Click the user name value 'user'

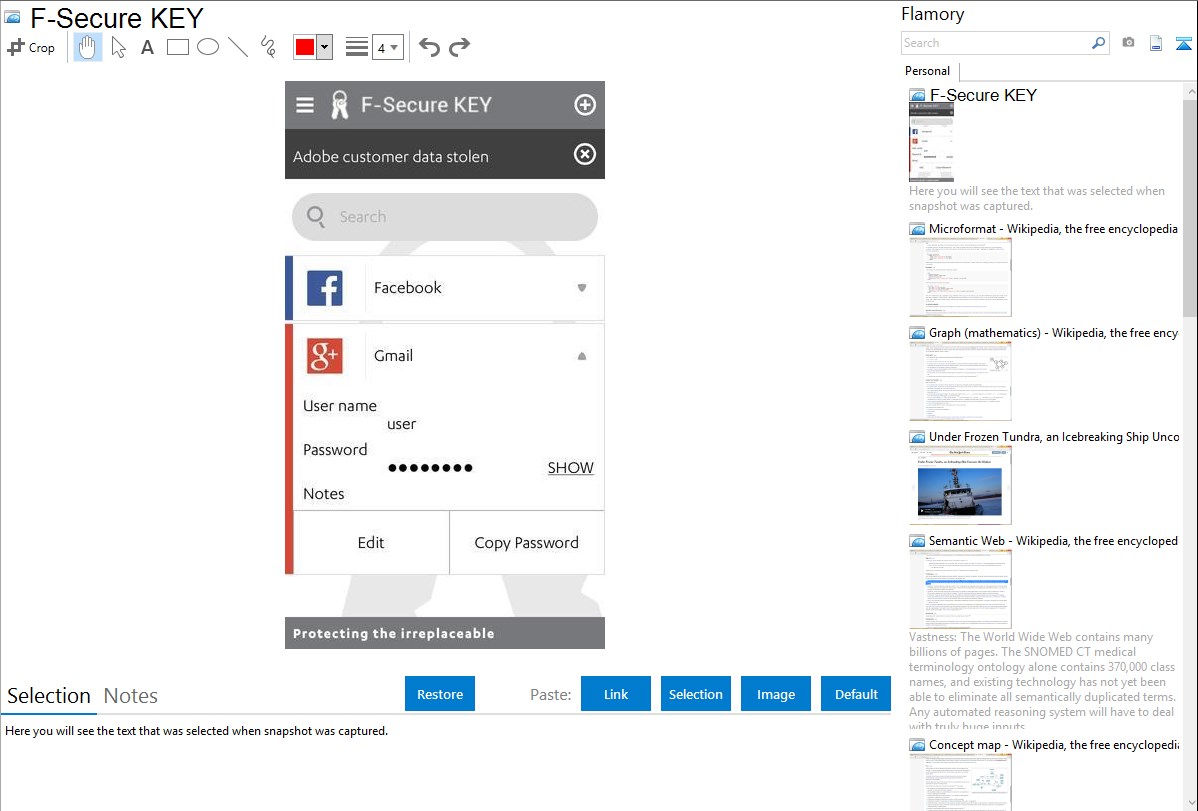pos(402,424)
